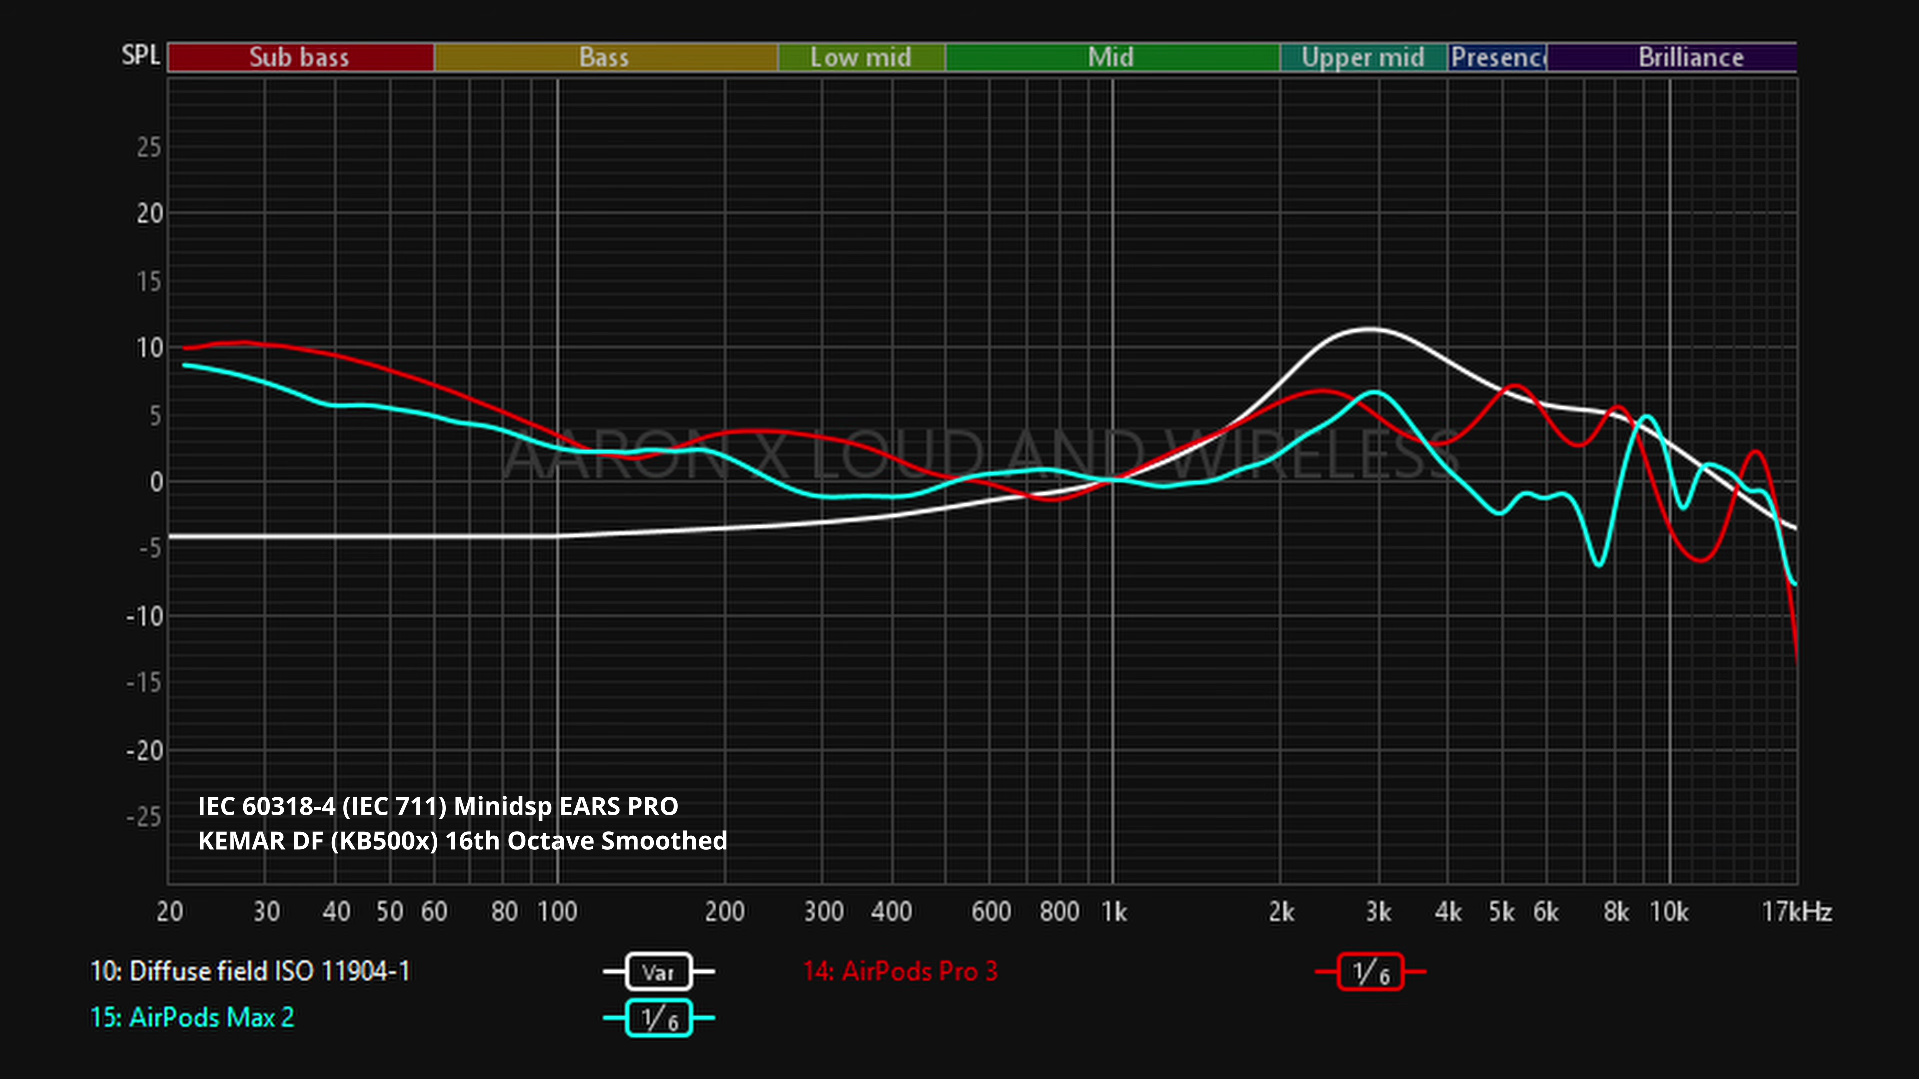Click the 17kHz frequency axis label

1796,912
